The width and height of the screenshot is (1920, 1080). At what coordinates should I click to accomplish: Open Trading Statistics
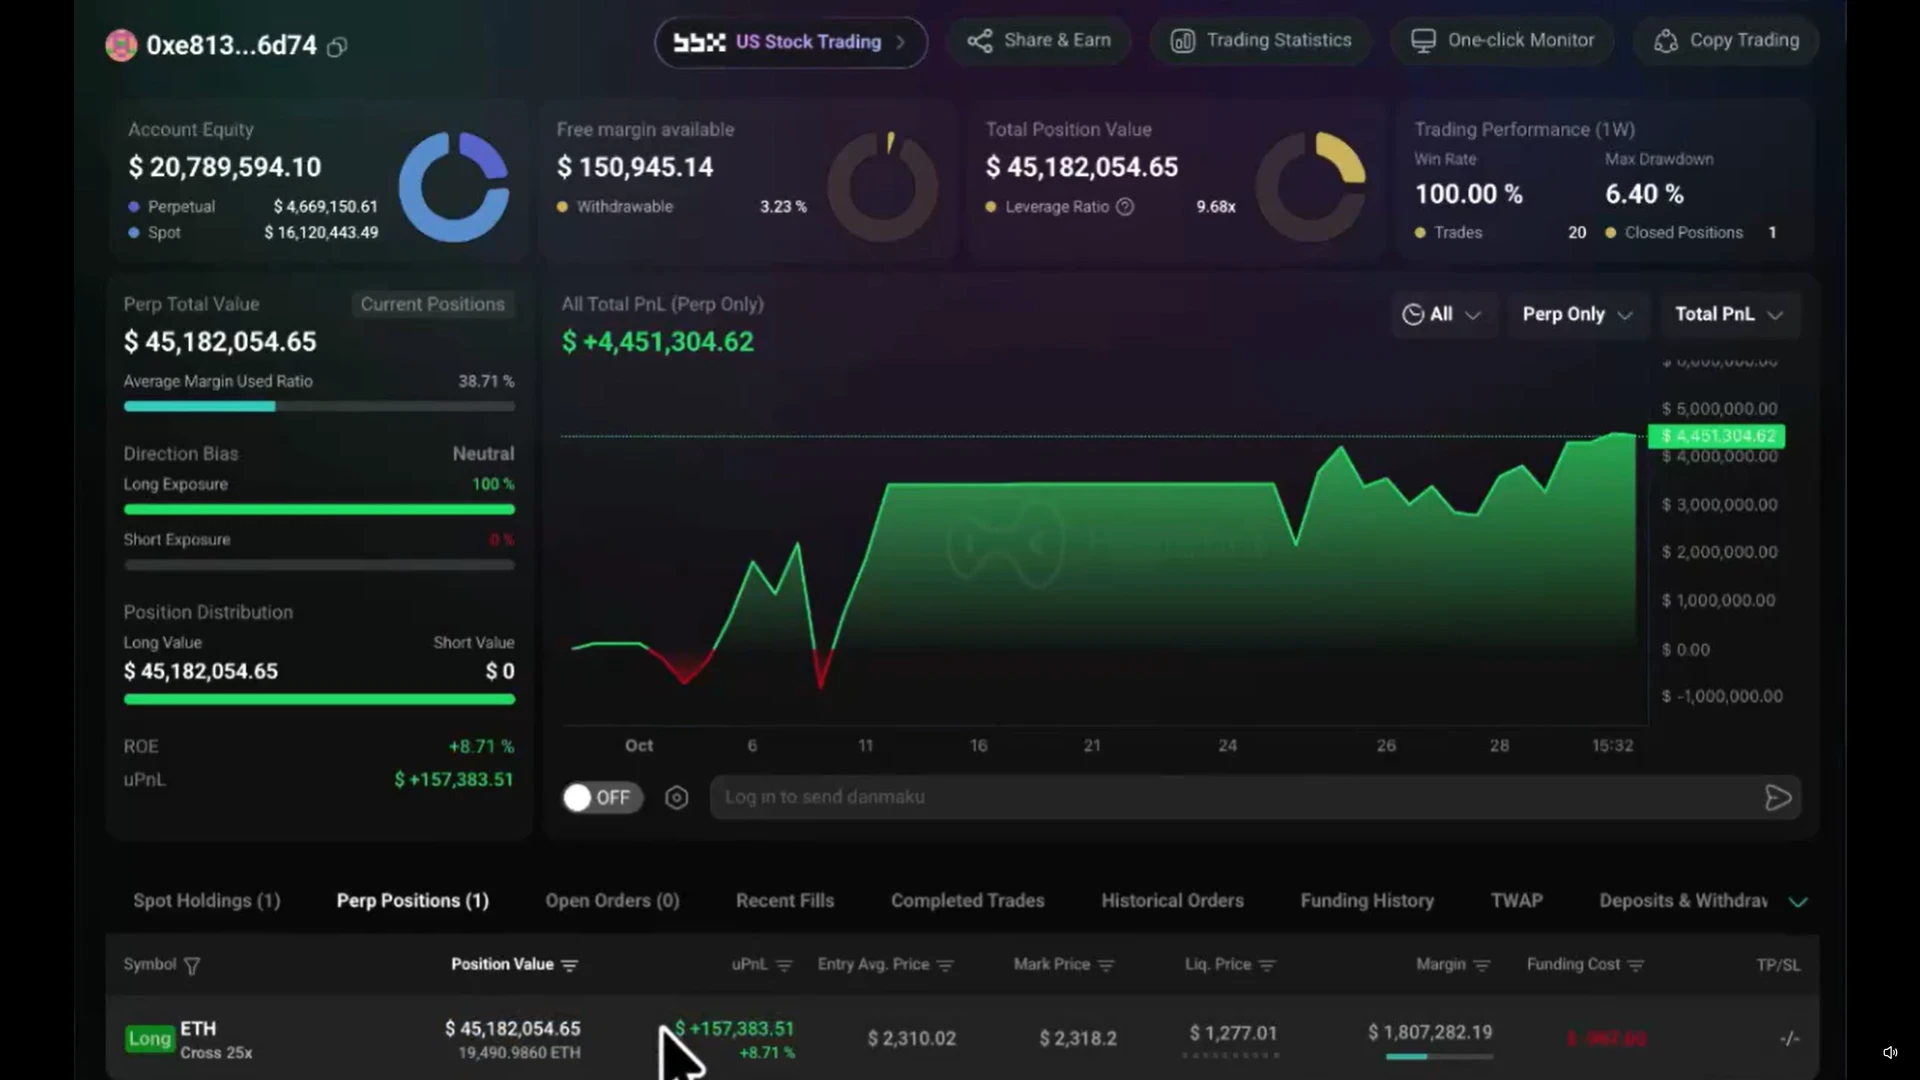(1260, 41)
